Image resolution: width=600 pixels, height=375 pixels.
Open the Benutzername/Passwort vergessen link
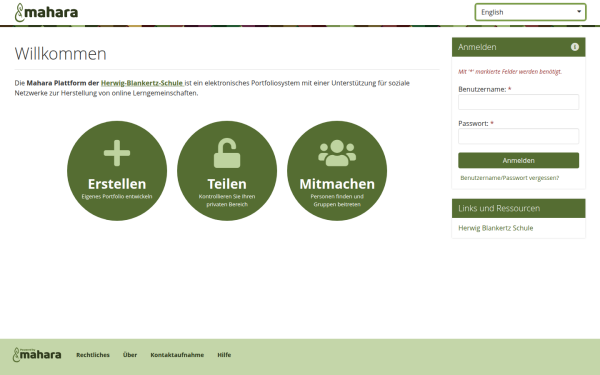pos(509,178)
